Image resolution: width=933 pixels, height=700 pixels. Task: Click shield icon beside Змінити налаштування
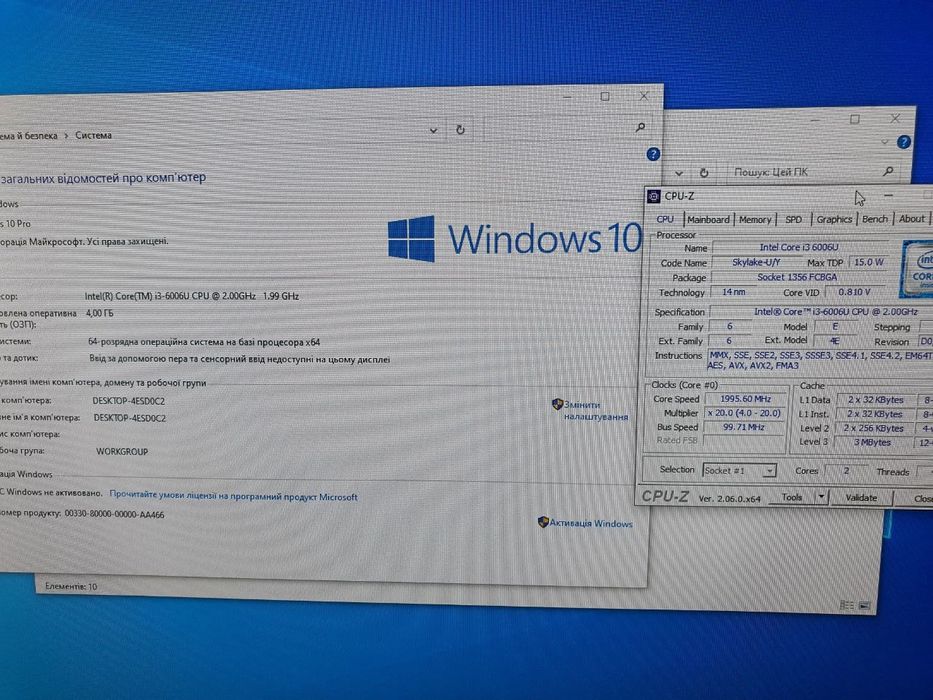point(557,405)
